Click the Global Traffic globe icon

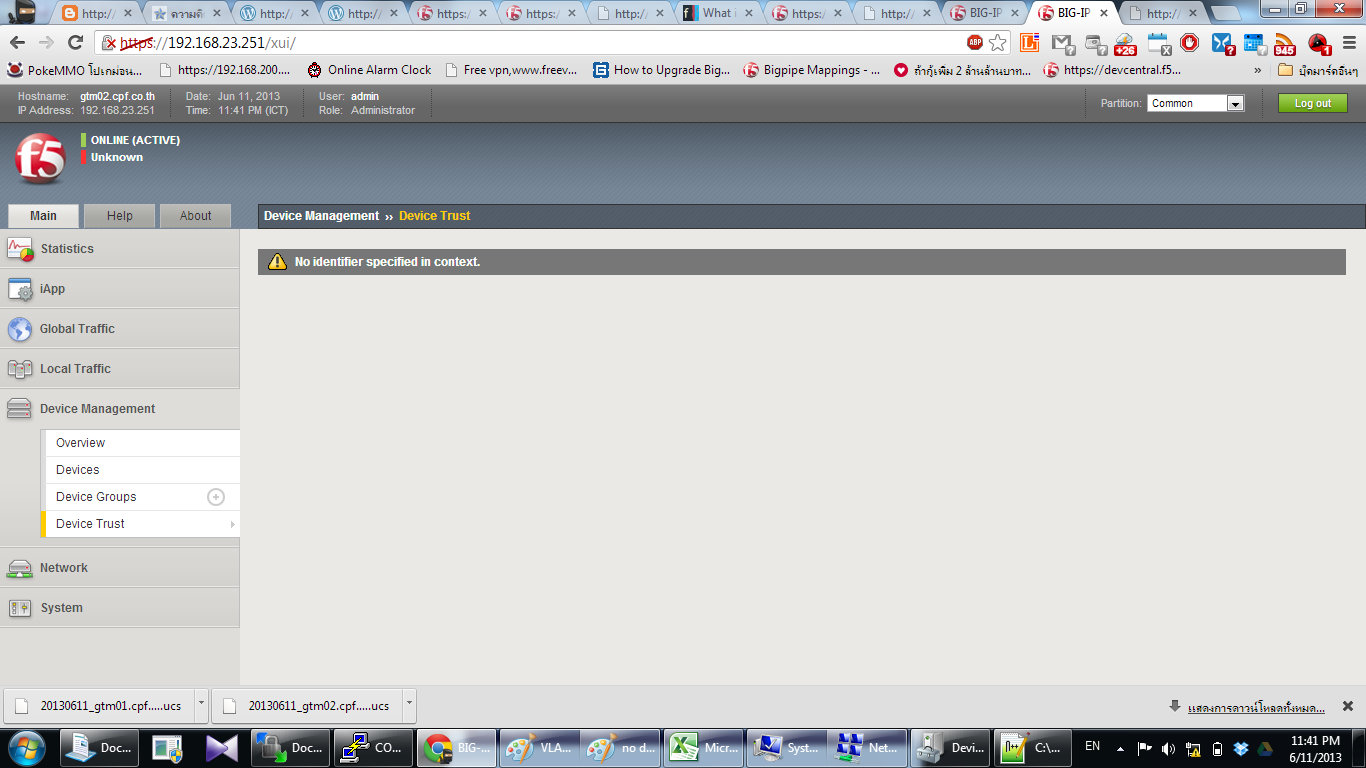coord(20,329)
